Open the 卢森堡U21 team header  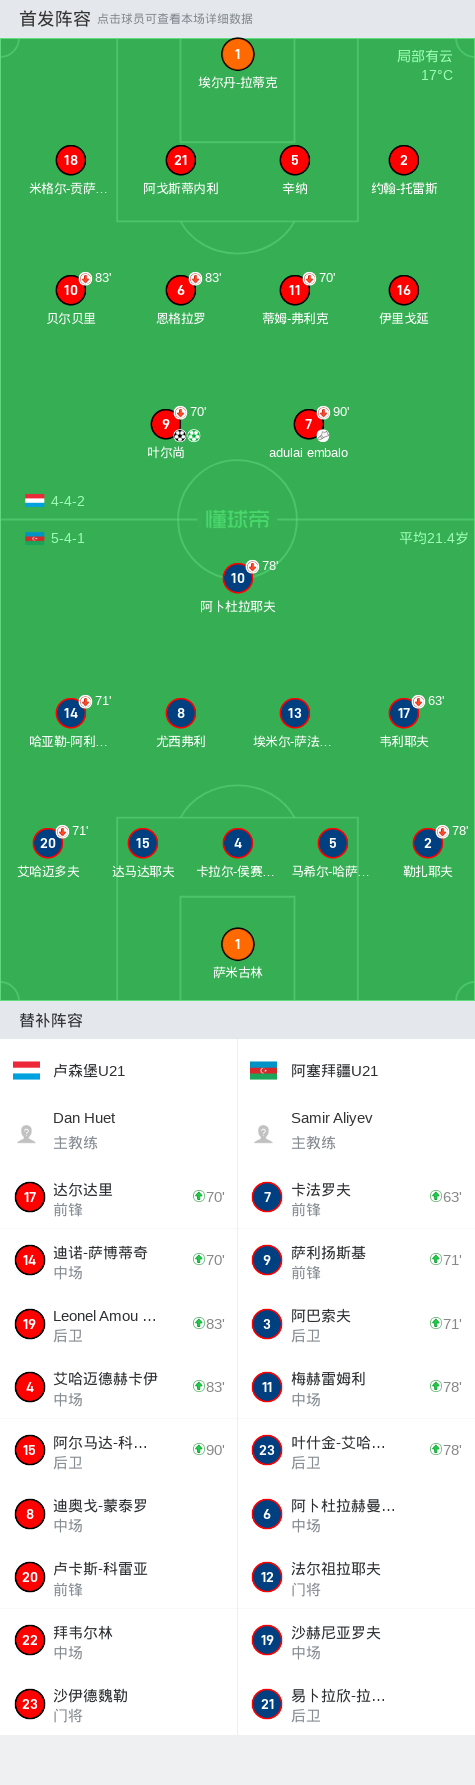pyautogui.click(x=118, y=1070)
